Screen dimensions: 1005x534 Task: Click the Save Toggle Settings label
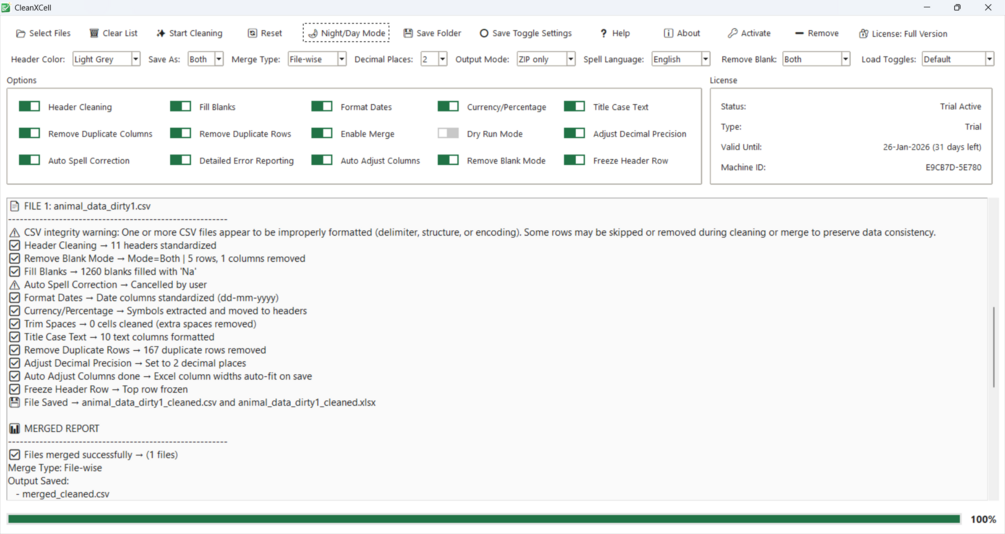532,33
